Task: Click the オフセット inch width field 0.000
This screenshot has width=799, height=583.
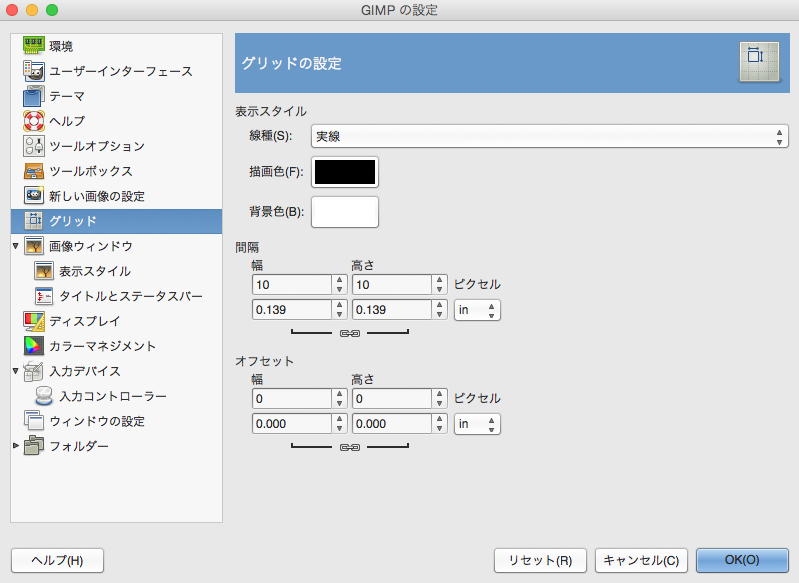Action: [x=292, y=424]
